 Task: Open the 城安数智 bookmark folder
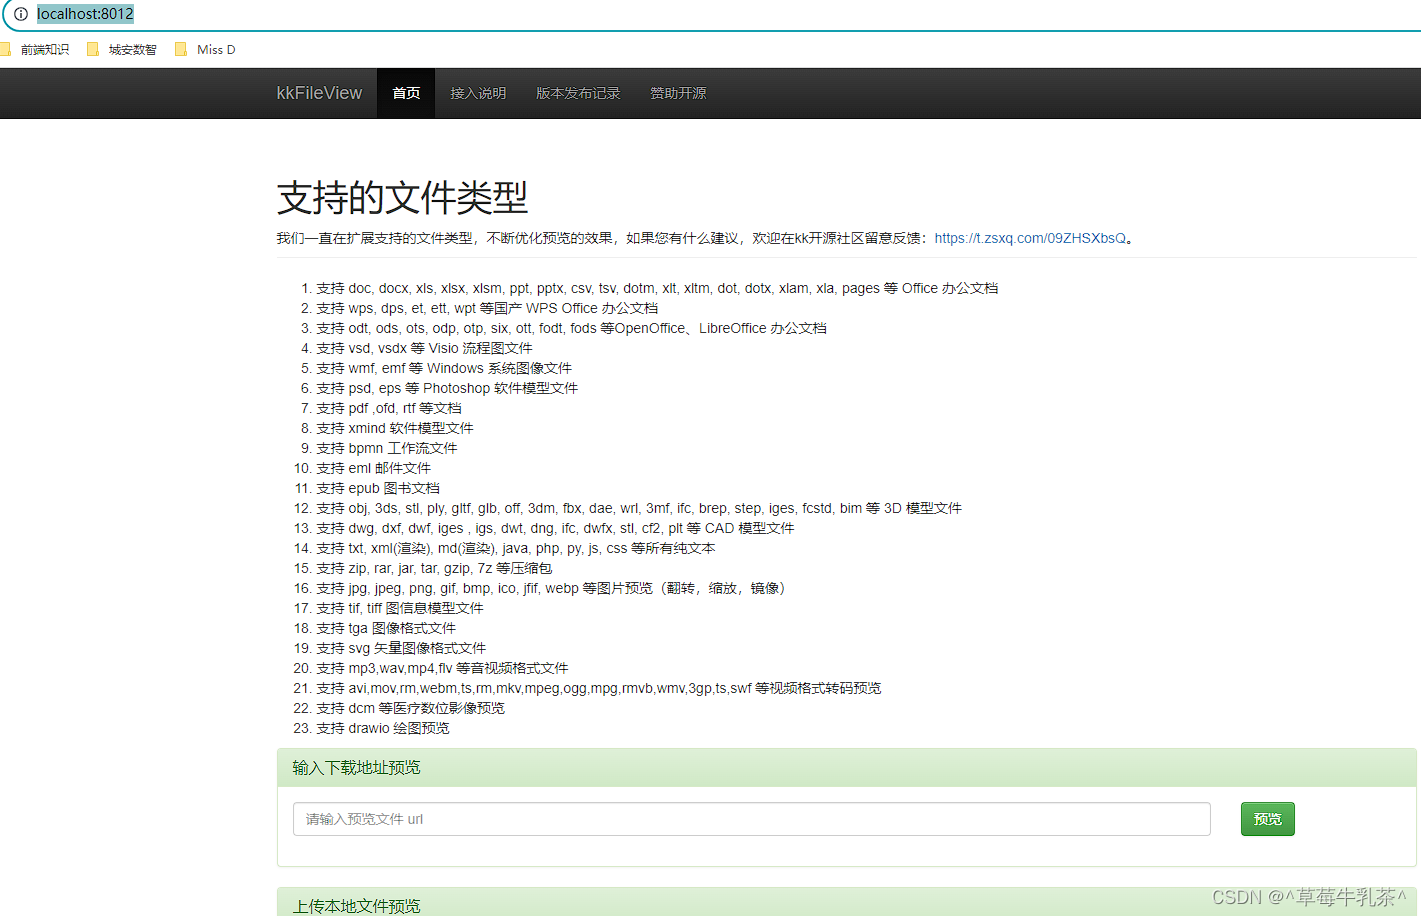(122, 49)
